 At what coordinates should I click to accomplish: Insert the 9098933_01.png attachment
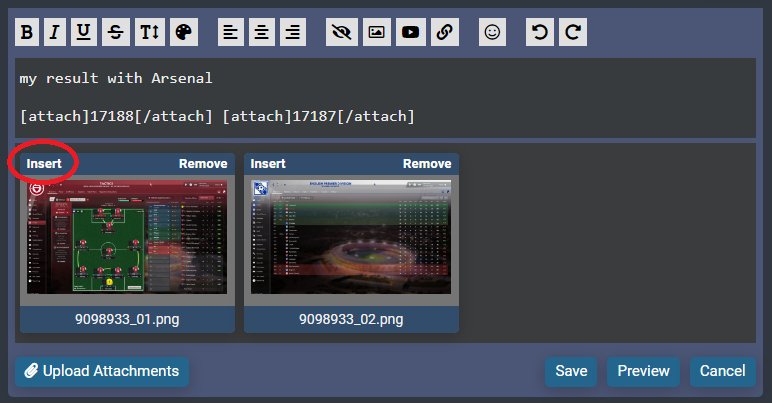coord(44,164)
